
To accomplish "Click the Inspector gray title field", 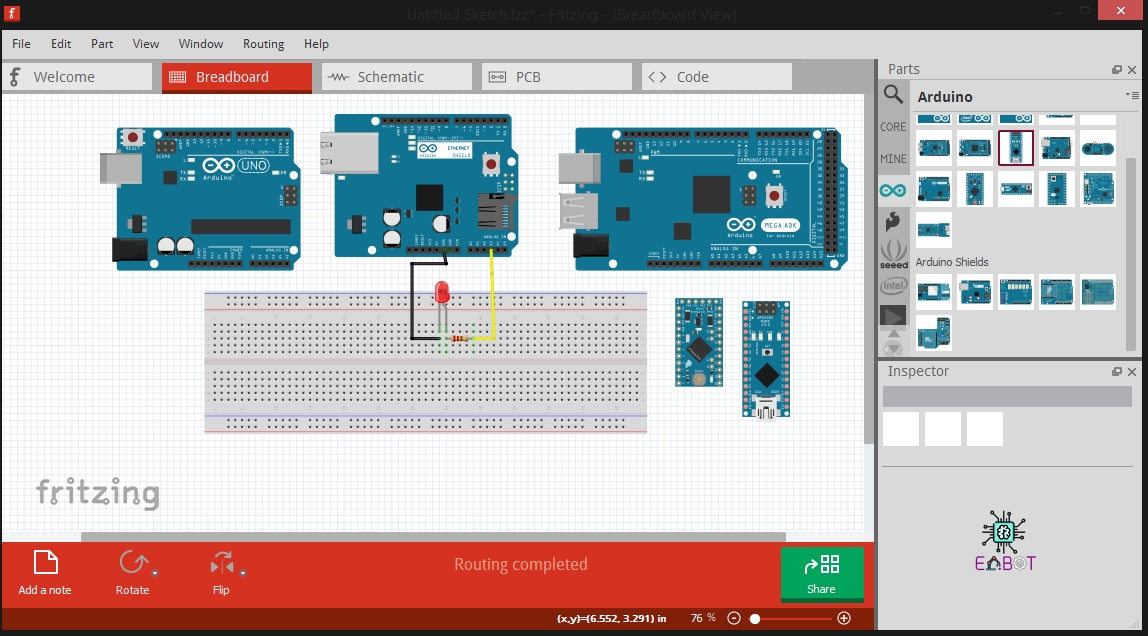I will [1007, 397].
